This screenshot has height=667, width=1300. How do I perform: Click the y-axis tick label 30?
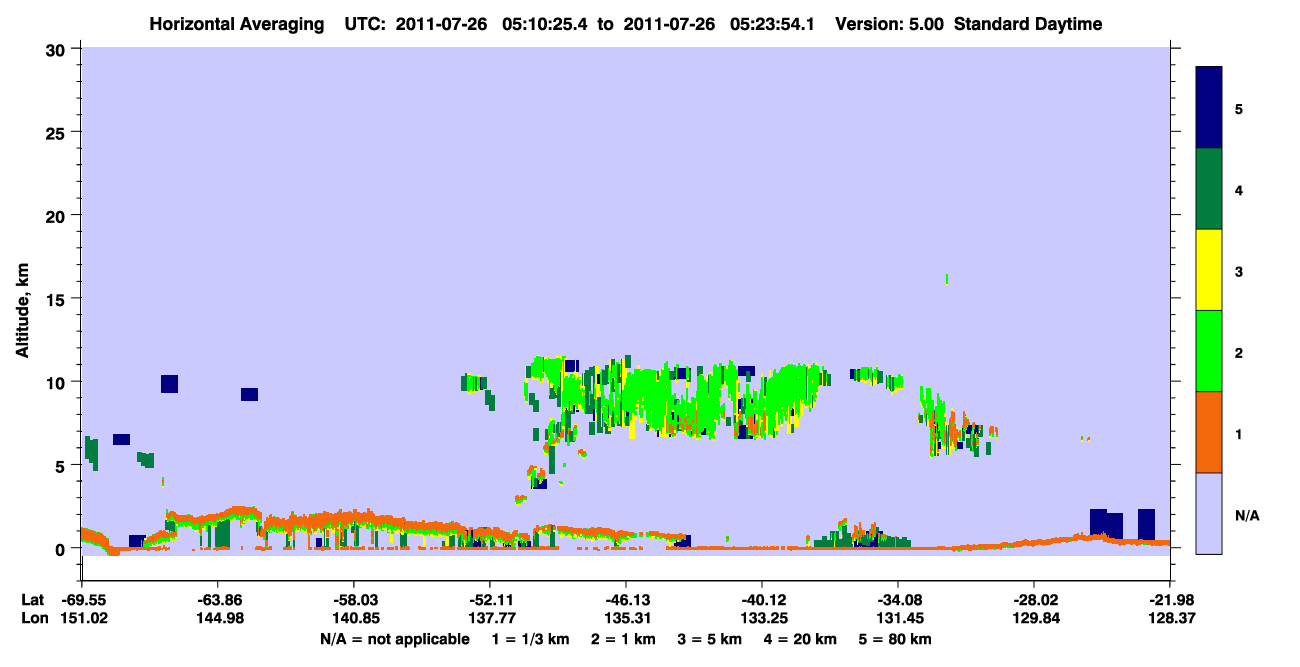(58, 48)
